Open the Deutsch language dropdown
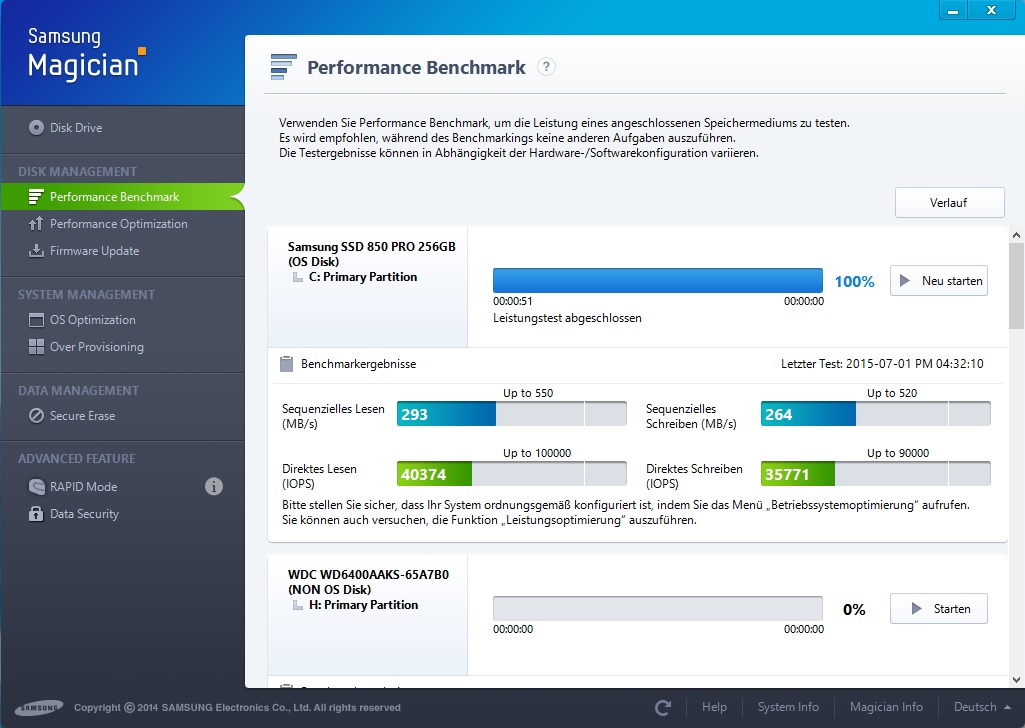Viewport: 1025px width, 728px height. 982,707
